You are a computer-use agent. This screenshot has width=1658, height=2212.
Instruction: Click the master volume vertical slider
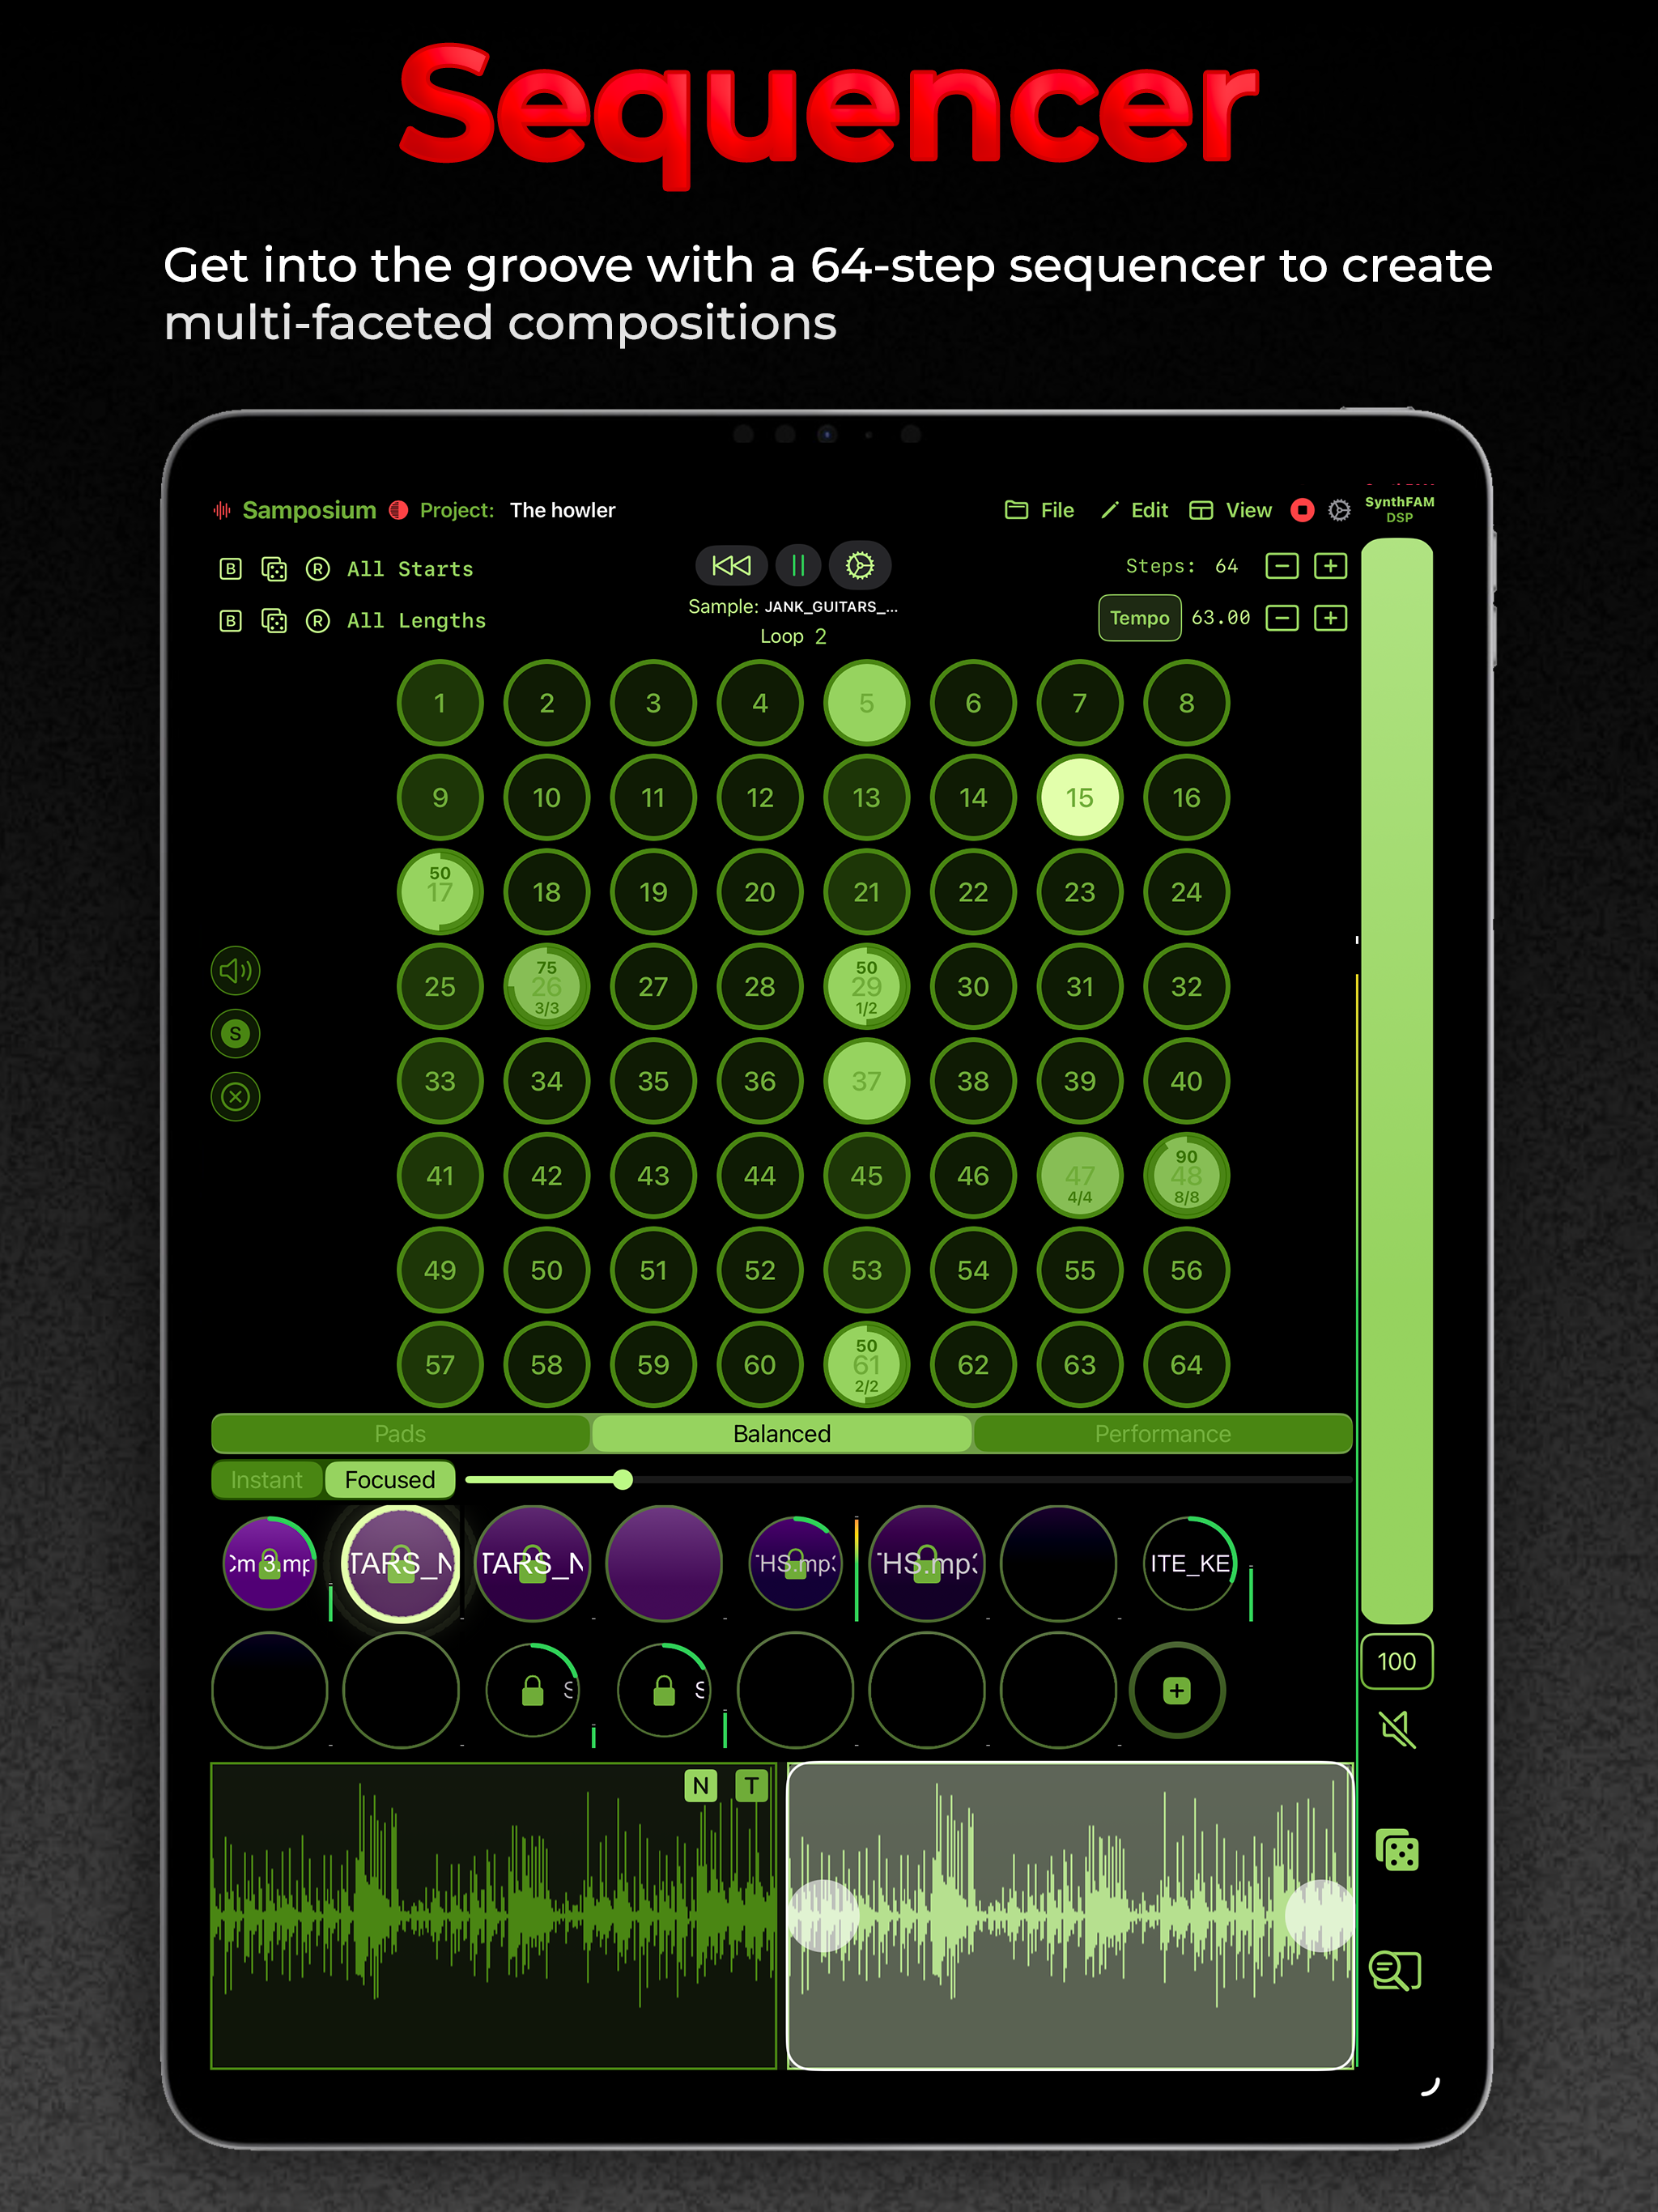[x=1397, y=1080]
